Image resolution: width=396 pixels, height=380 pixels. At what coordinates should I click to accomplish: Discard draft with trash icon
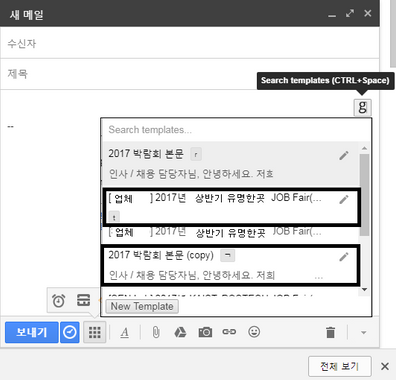pyautogui.click(x=330, y=332)
